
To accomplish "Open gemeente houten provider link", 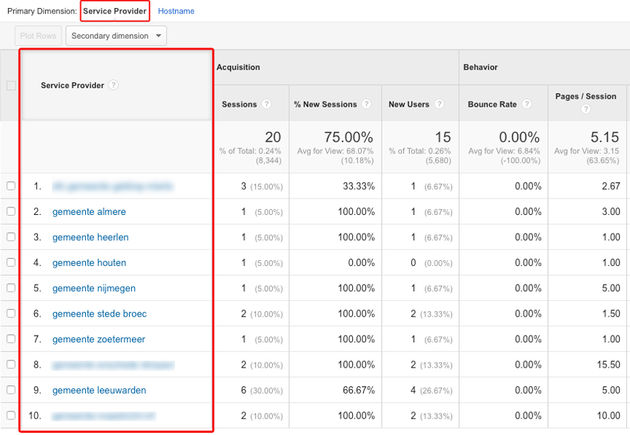I will [89, 263].
